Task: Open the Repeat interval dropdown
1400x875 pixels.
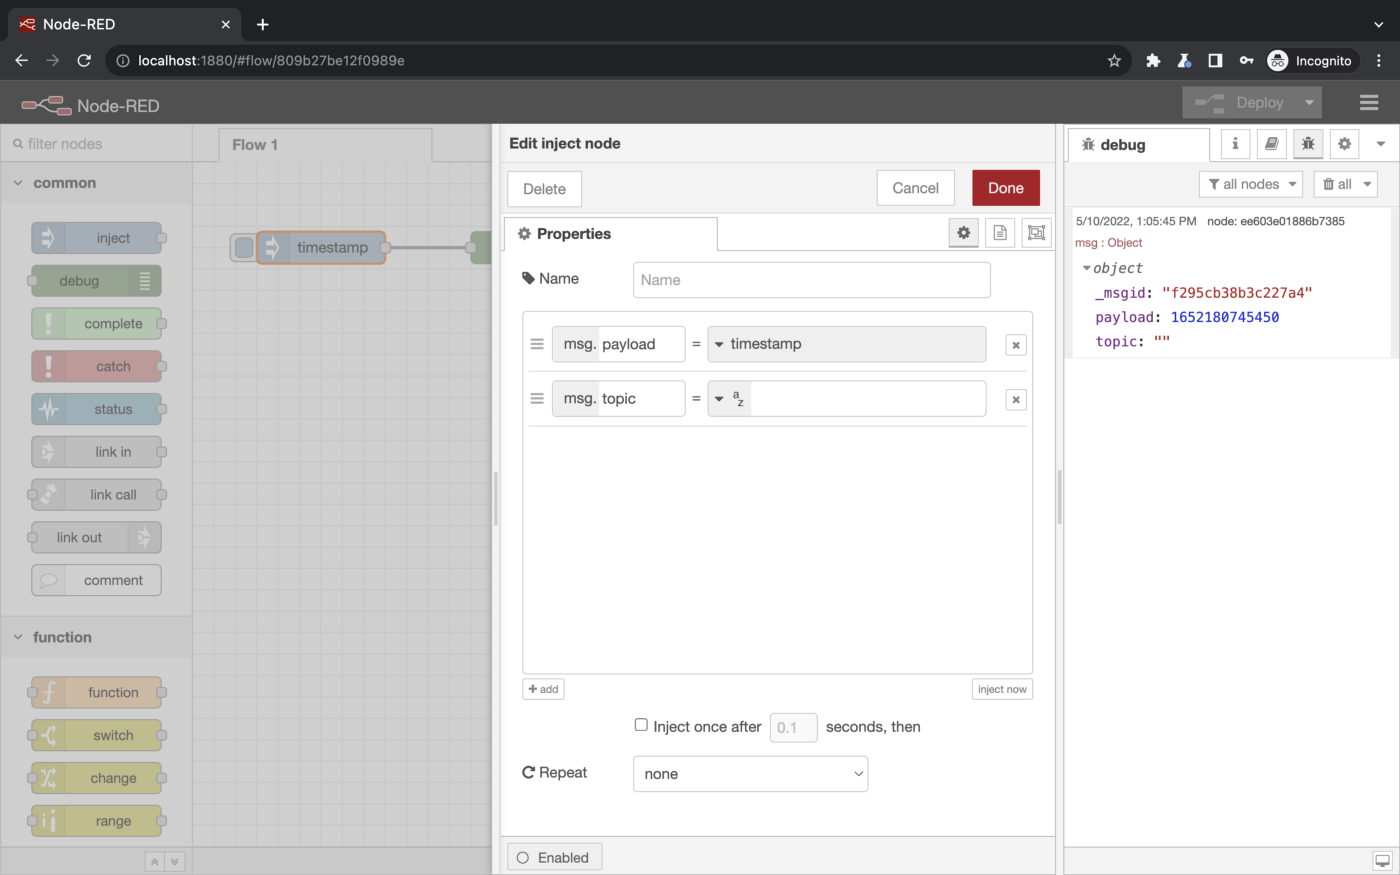Action: [750, 774]
